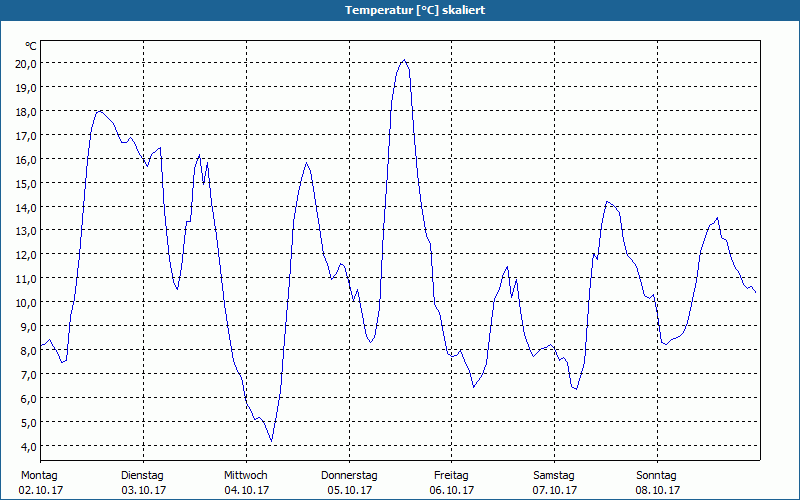Select the 12,0 y-axis value
The width and height of the screenshot is (800, 500).
click(26, 255)
